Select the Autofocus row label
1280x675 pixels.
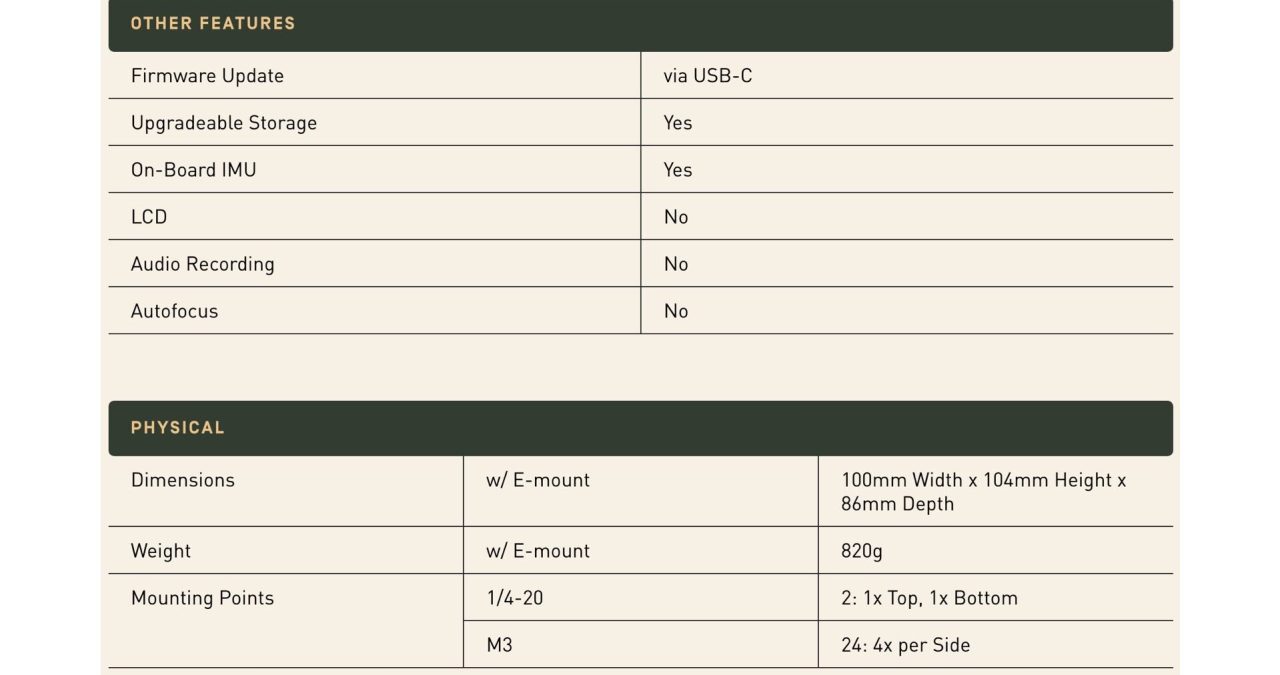174,311
